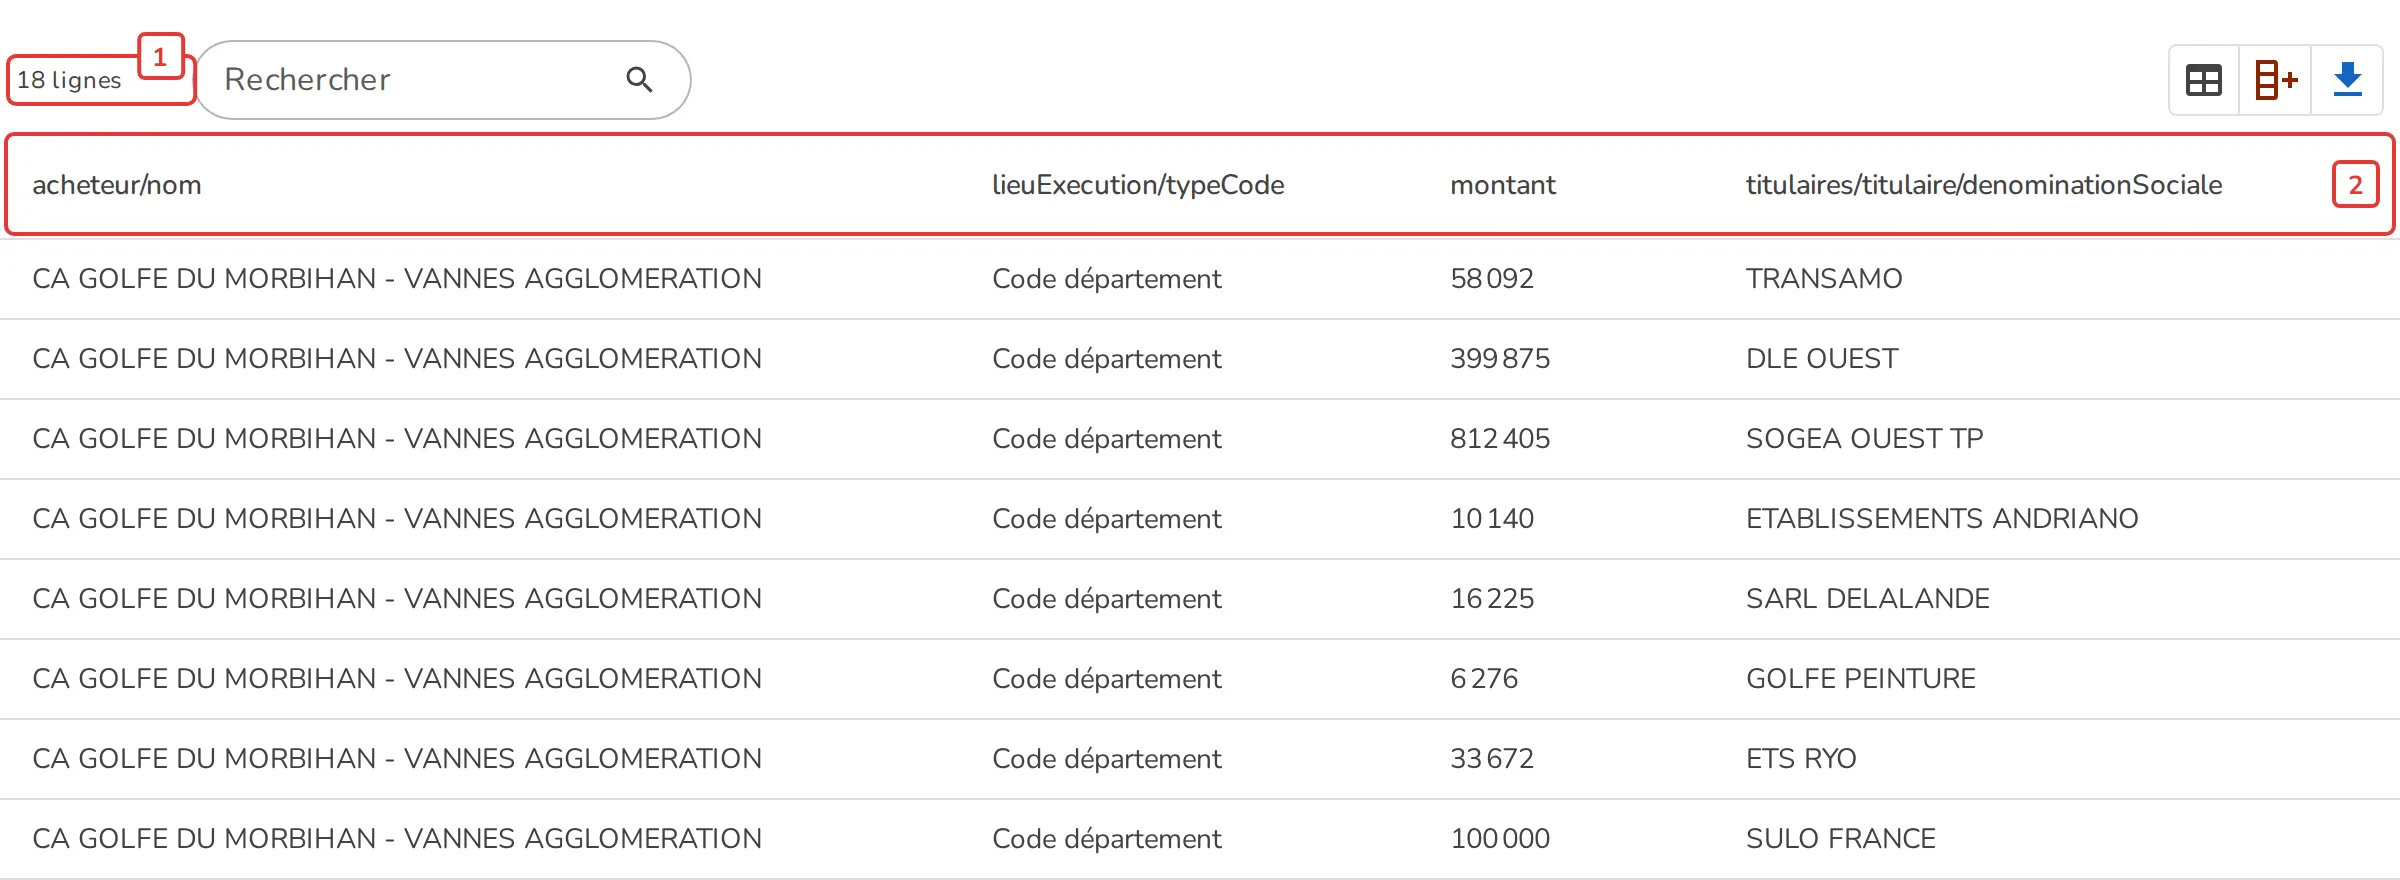Image resolution: width=2400 pixels, height=880 pixels.
Task: Click the montant value 58 092
Action: click(x=1492, y=279)
